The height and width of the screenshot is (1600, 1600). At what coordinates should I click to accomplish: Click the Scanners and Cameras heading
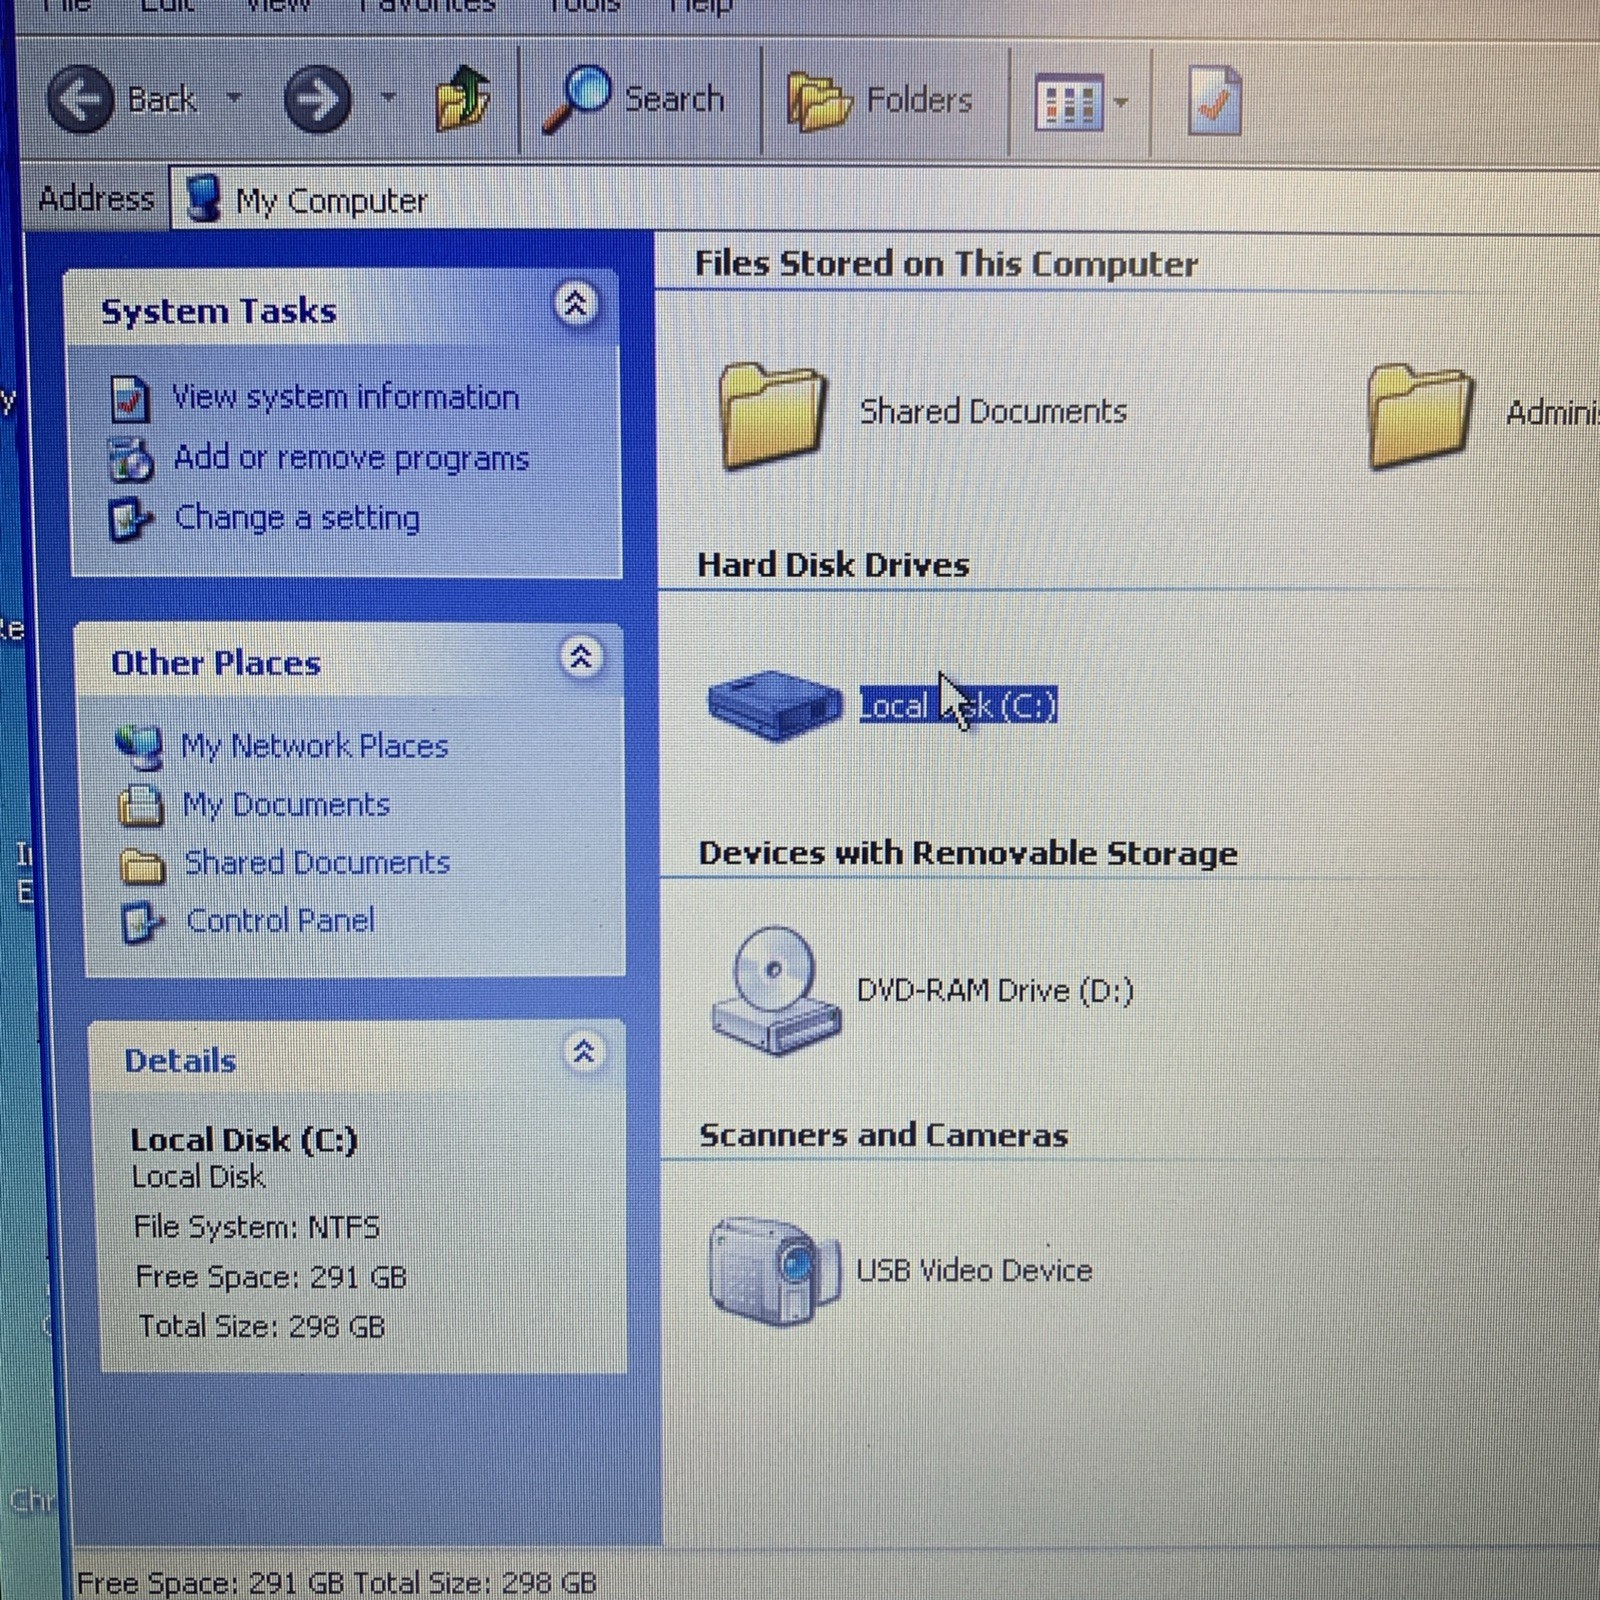point(883,1135)
